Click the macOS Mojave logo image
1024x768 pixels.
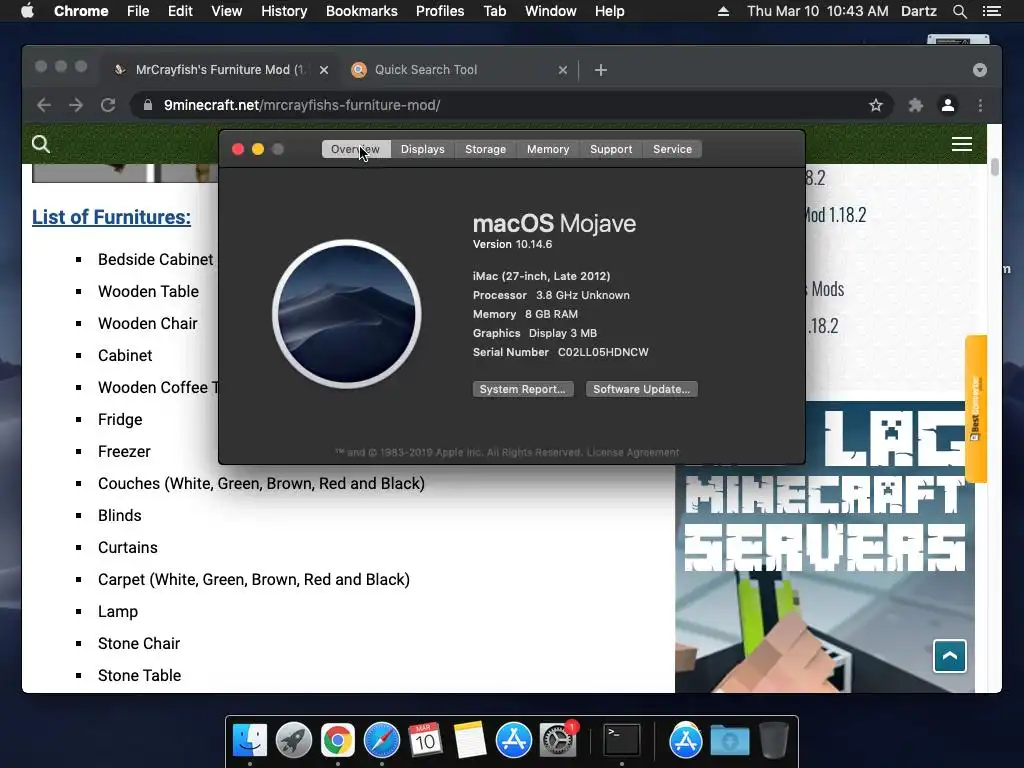point(347,313)
